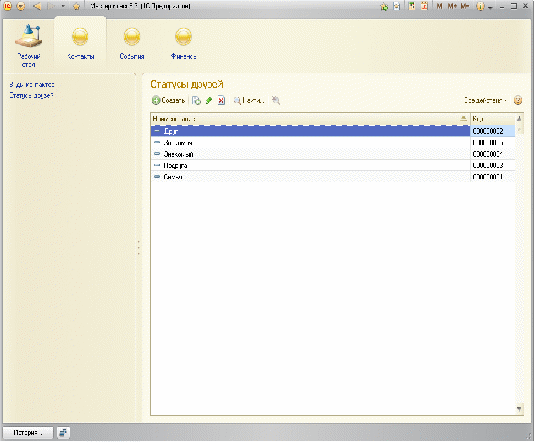Open the calculator icon in the title bar
The height and width of the screenshot is (442, 535).
pos(412,6)
